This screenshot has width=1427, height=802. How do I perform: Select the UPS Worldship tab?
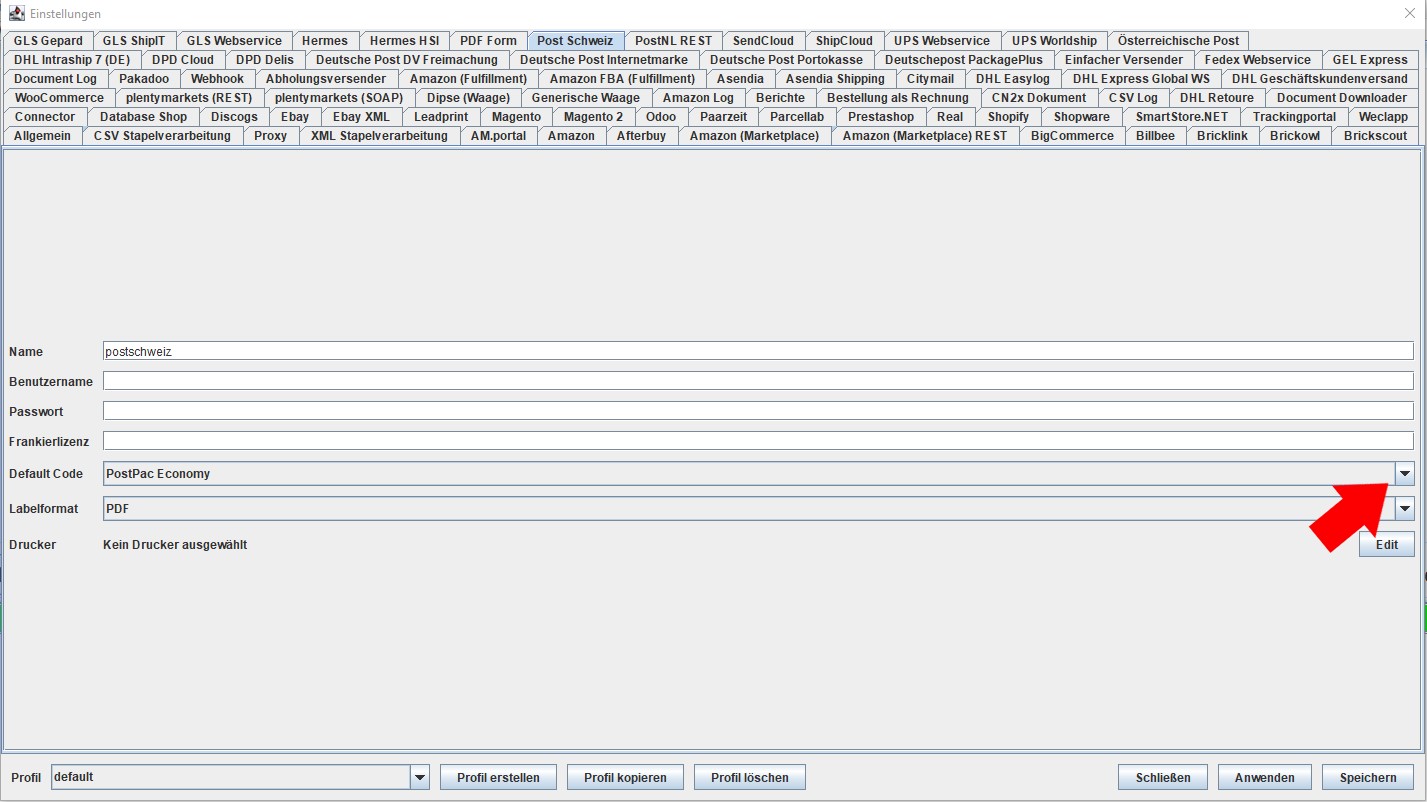point(1054,41)
